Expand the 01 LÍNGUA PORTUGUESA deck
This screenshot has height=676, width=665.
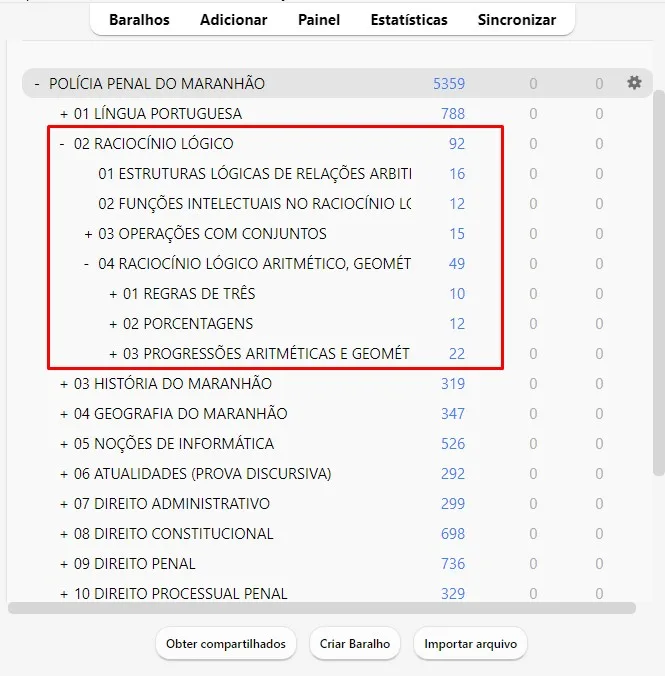[64, 114]
